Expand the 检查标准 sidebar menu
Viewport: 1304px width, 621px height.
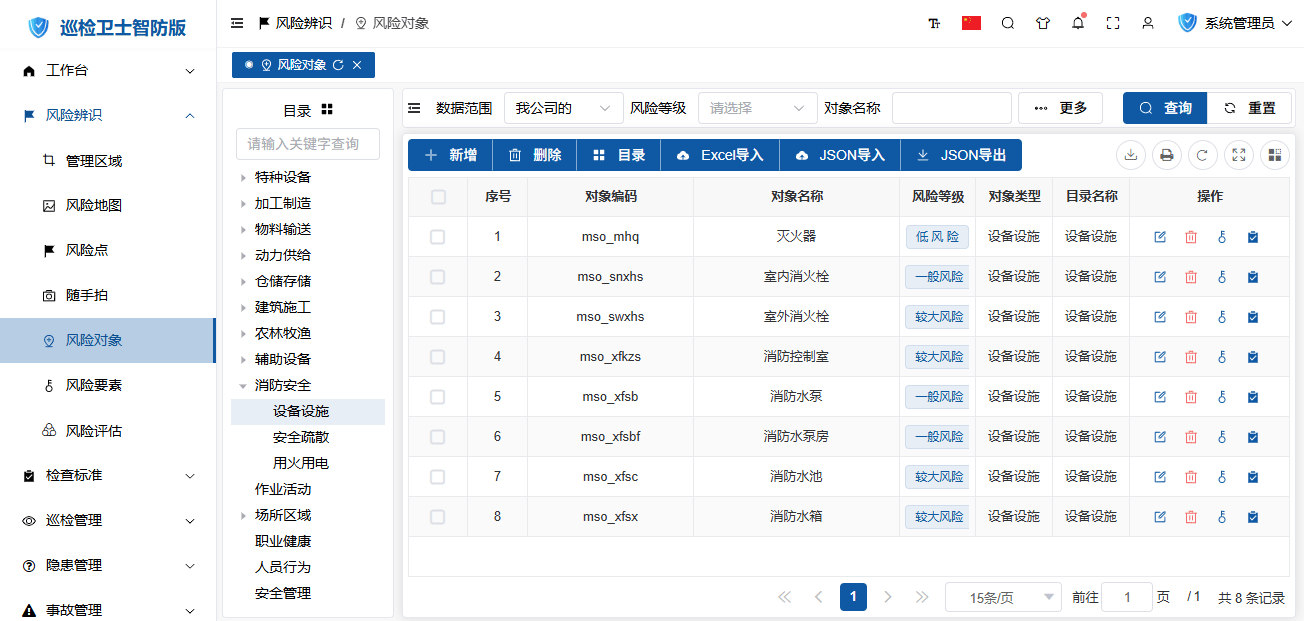108,475
